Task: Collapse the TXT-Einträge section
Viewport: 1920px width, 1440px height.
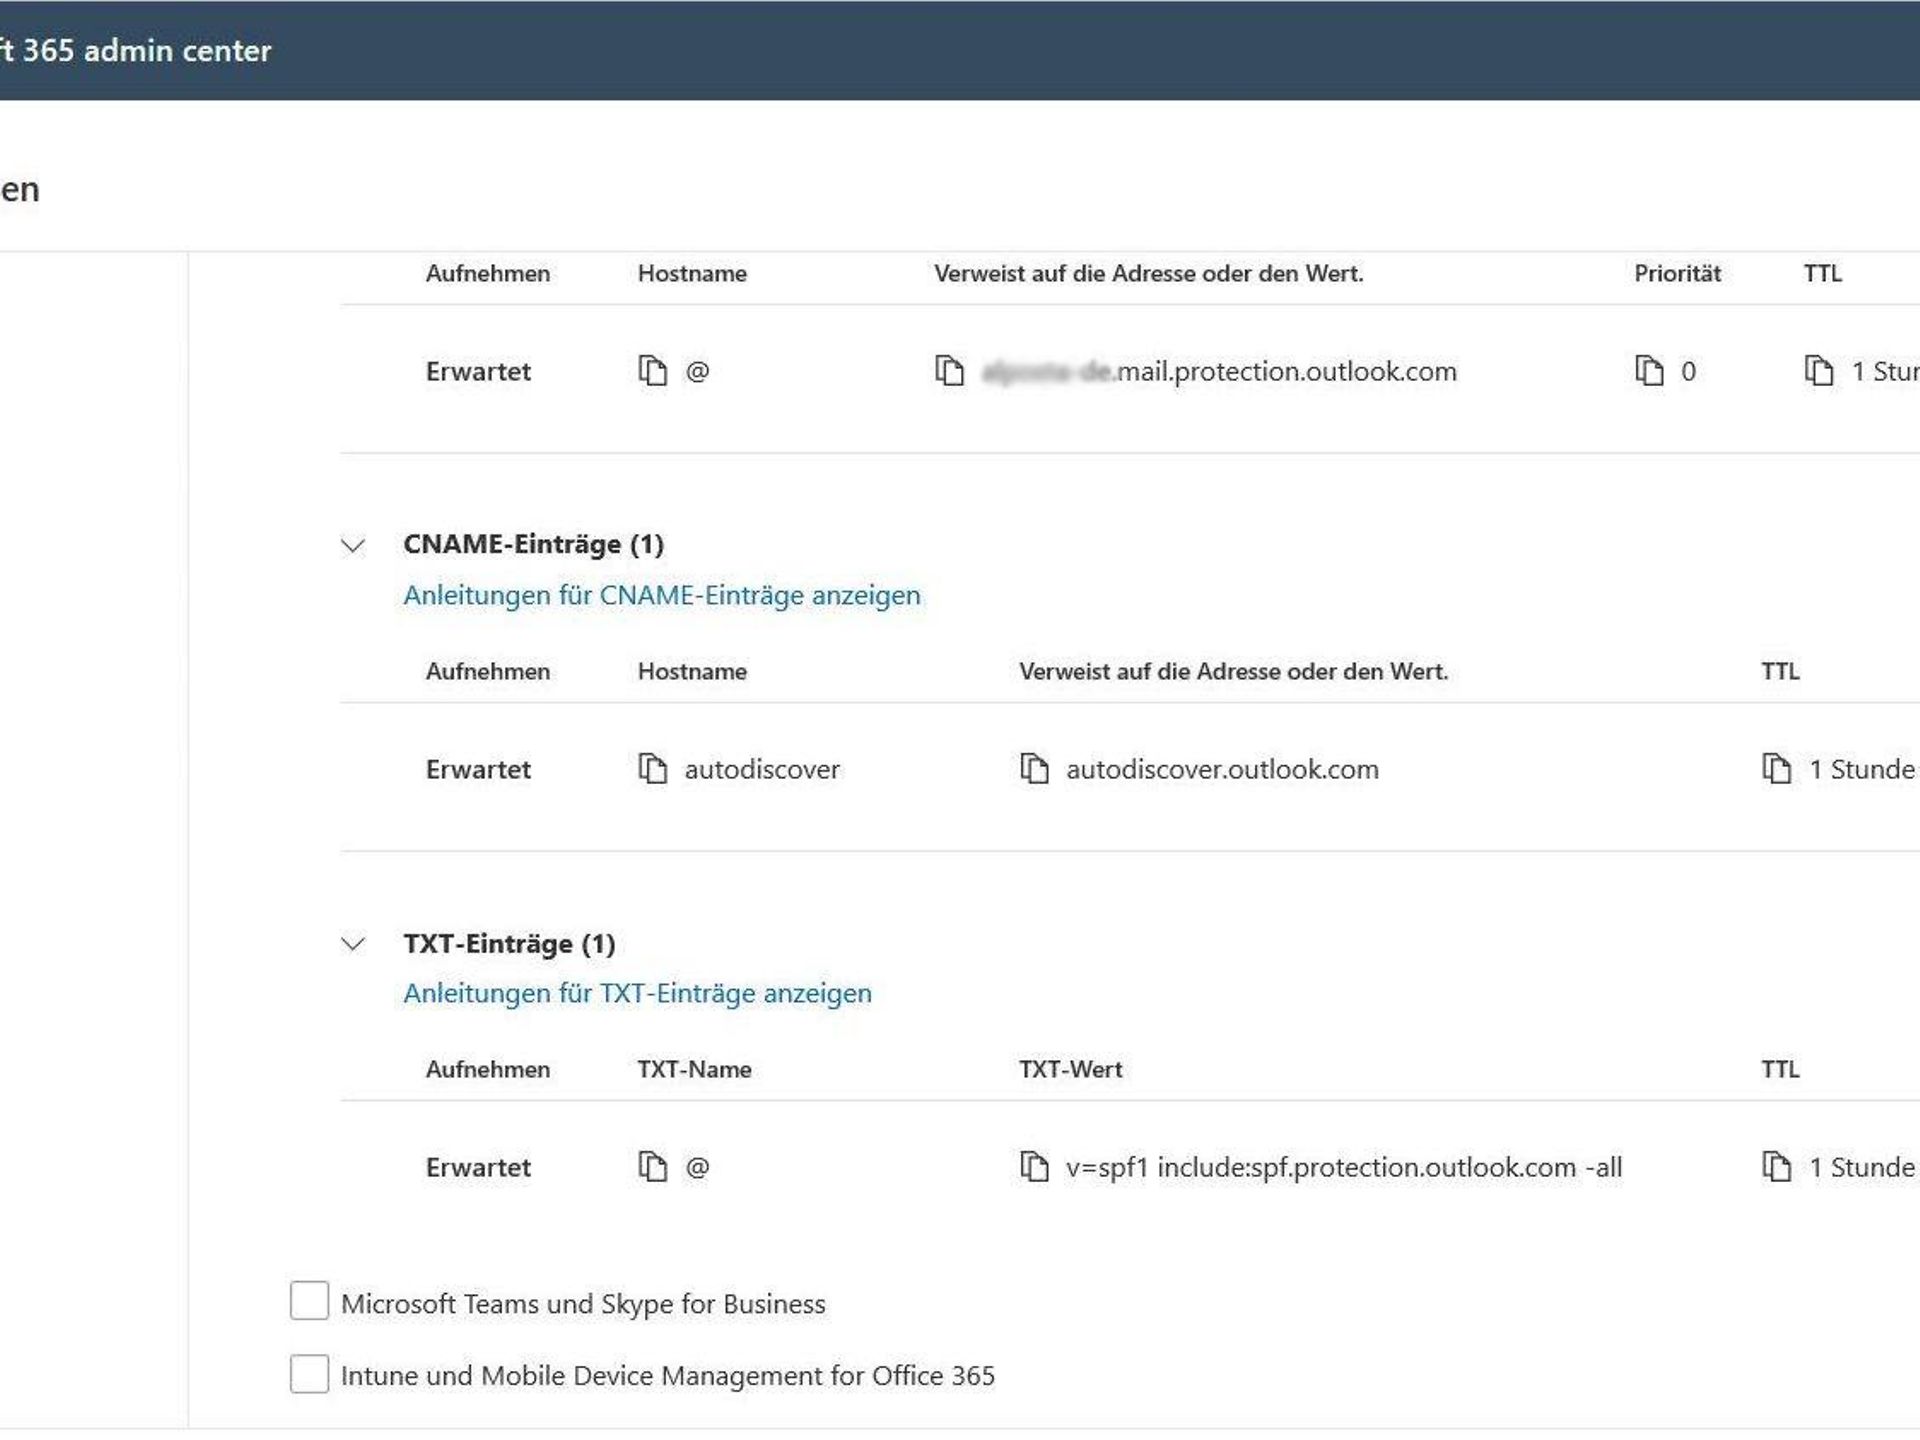Action: tap(353, 943)
